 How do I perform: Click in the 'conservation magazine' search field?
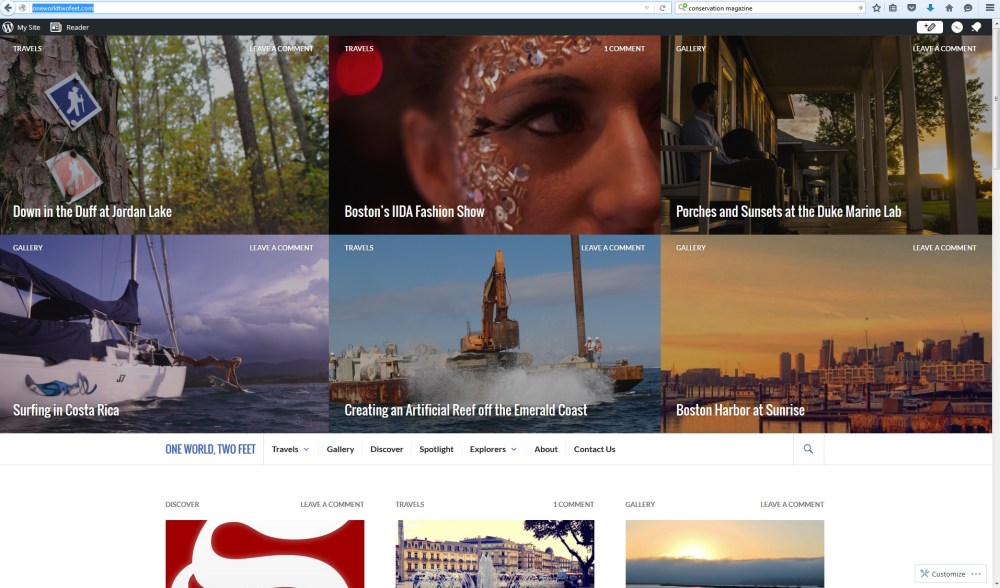770,8
